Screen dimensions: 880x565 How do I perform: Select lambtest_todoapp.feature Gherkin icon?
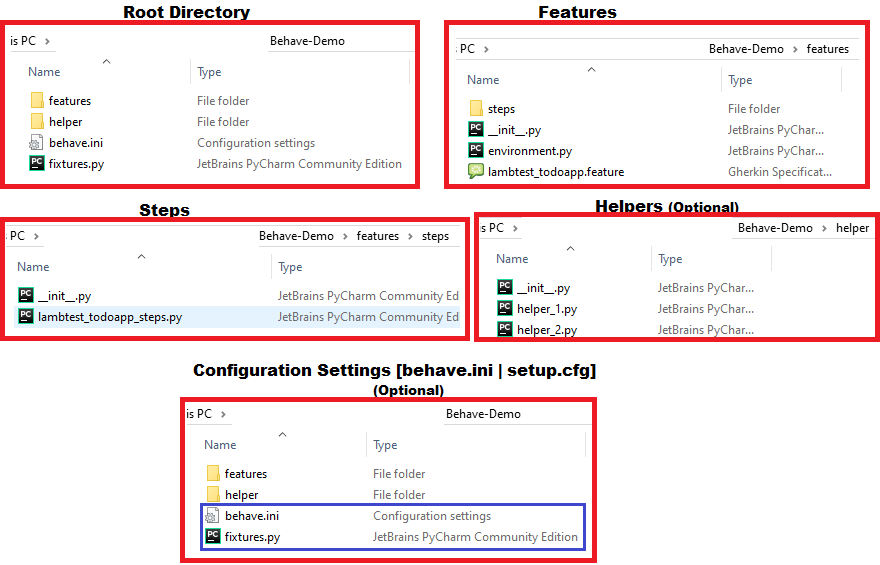(x=476, y=171)
